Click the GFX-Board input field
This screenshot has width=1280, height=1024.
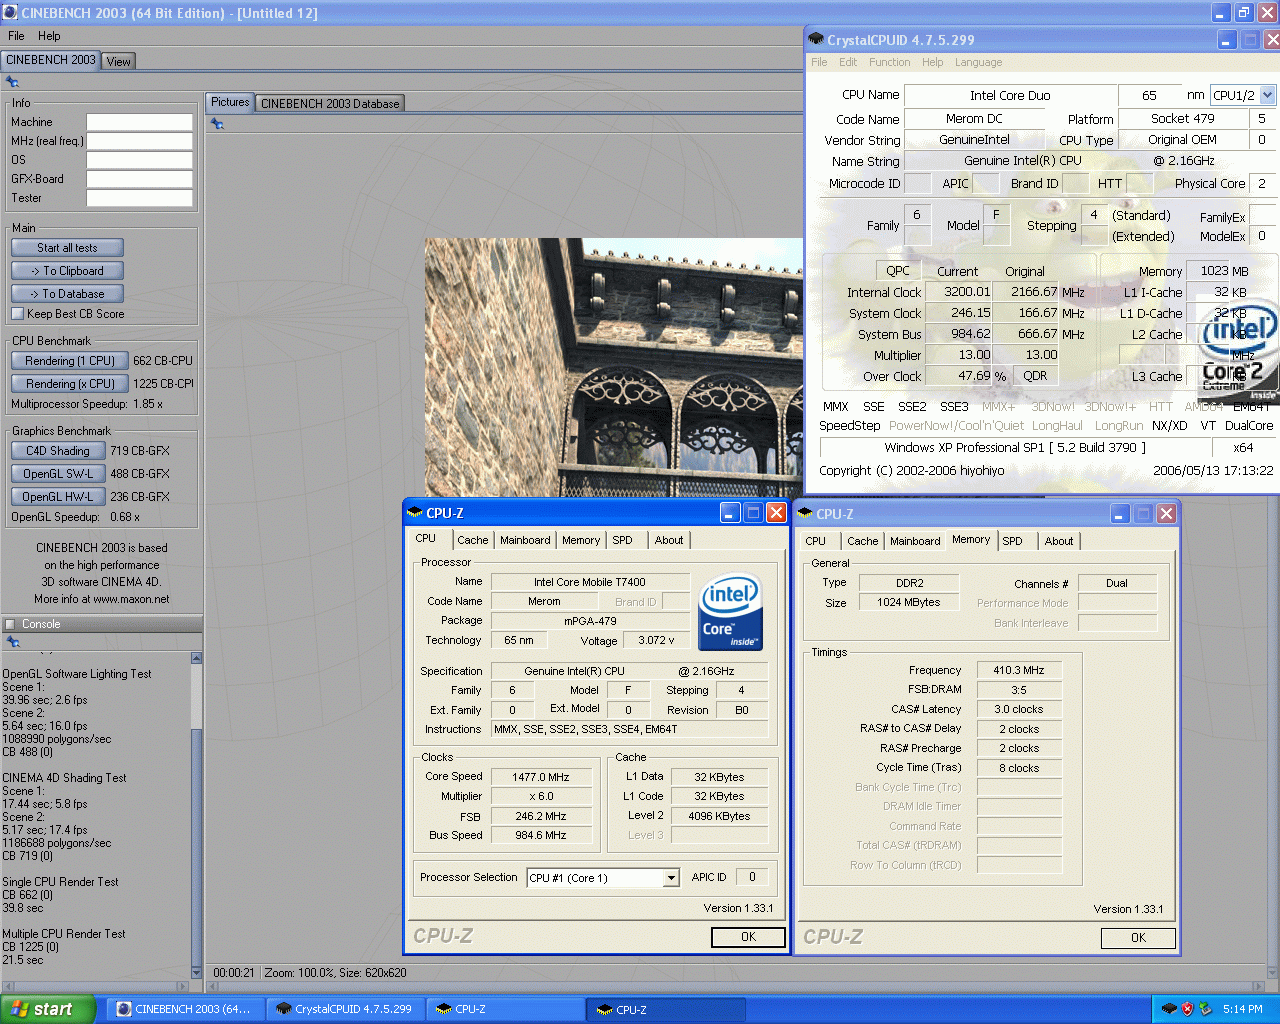coord(139,179)
